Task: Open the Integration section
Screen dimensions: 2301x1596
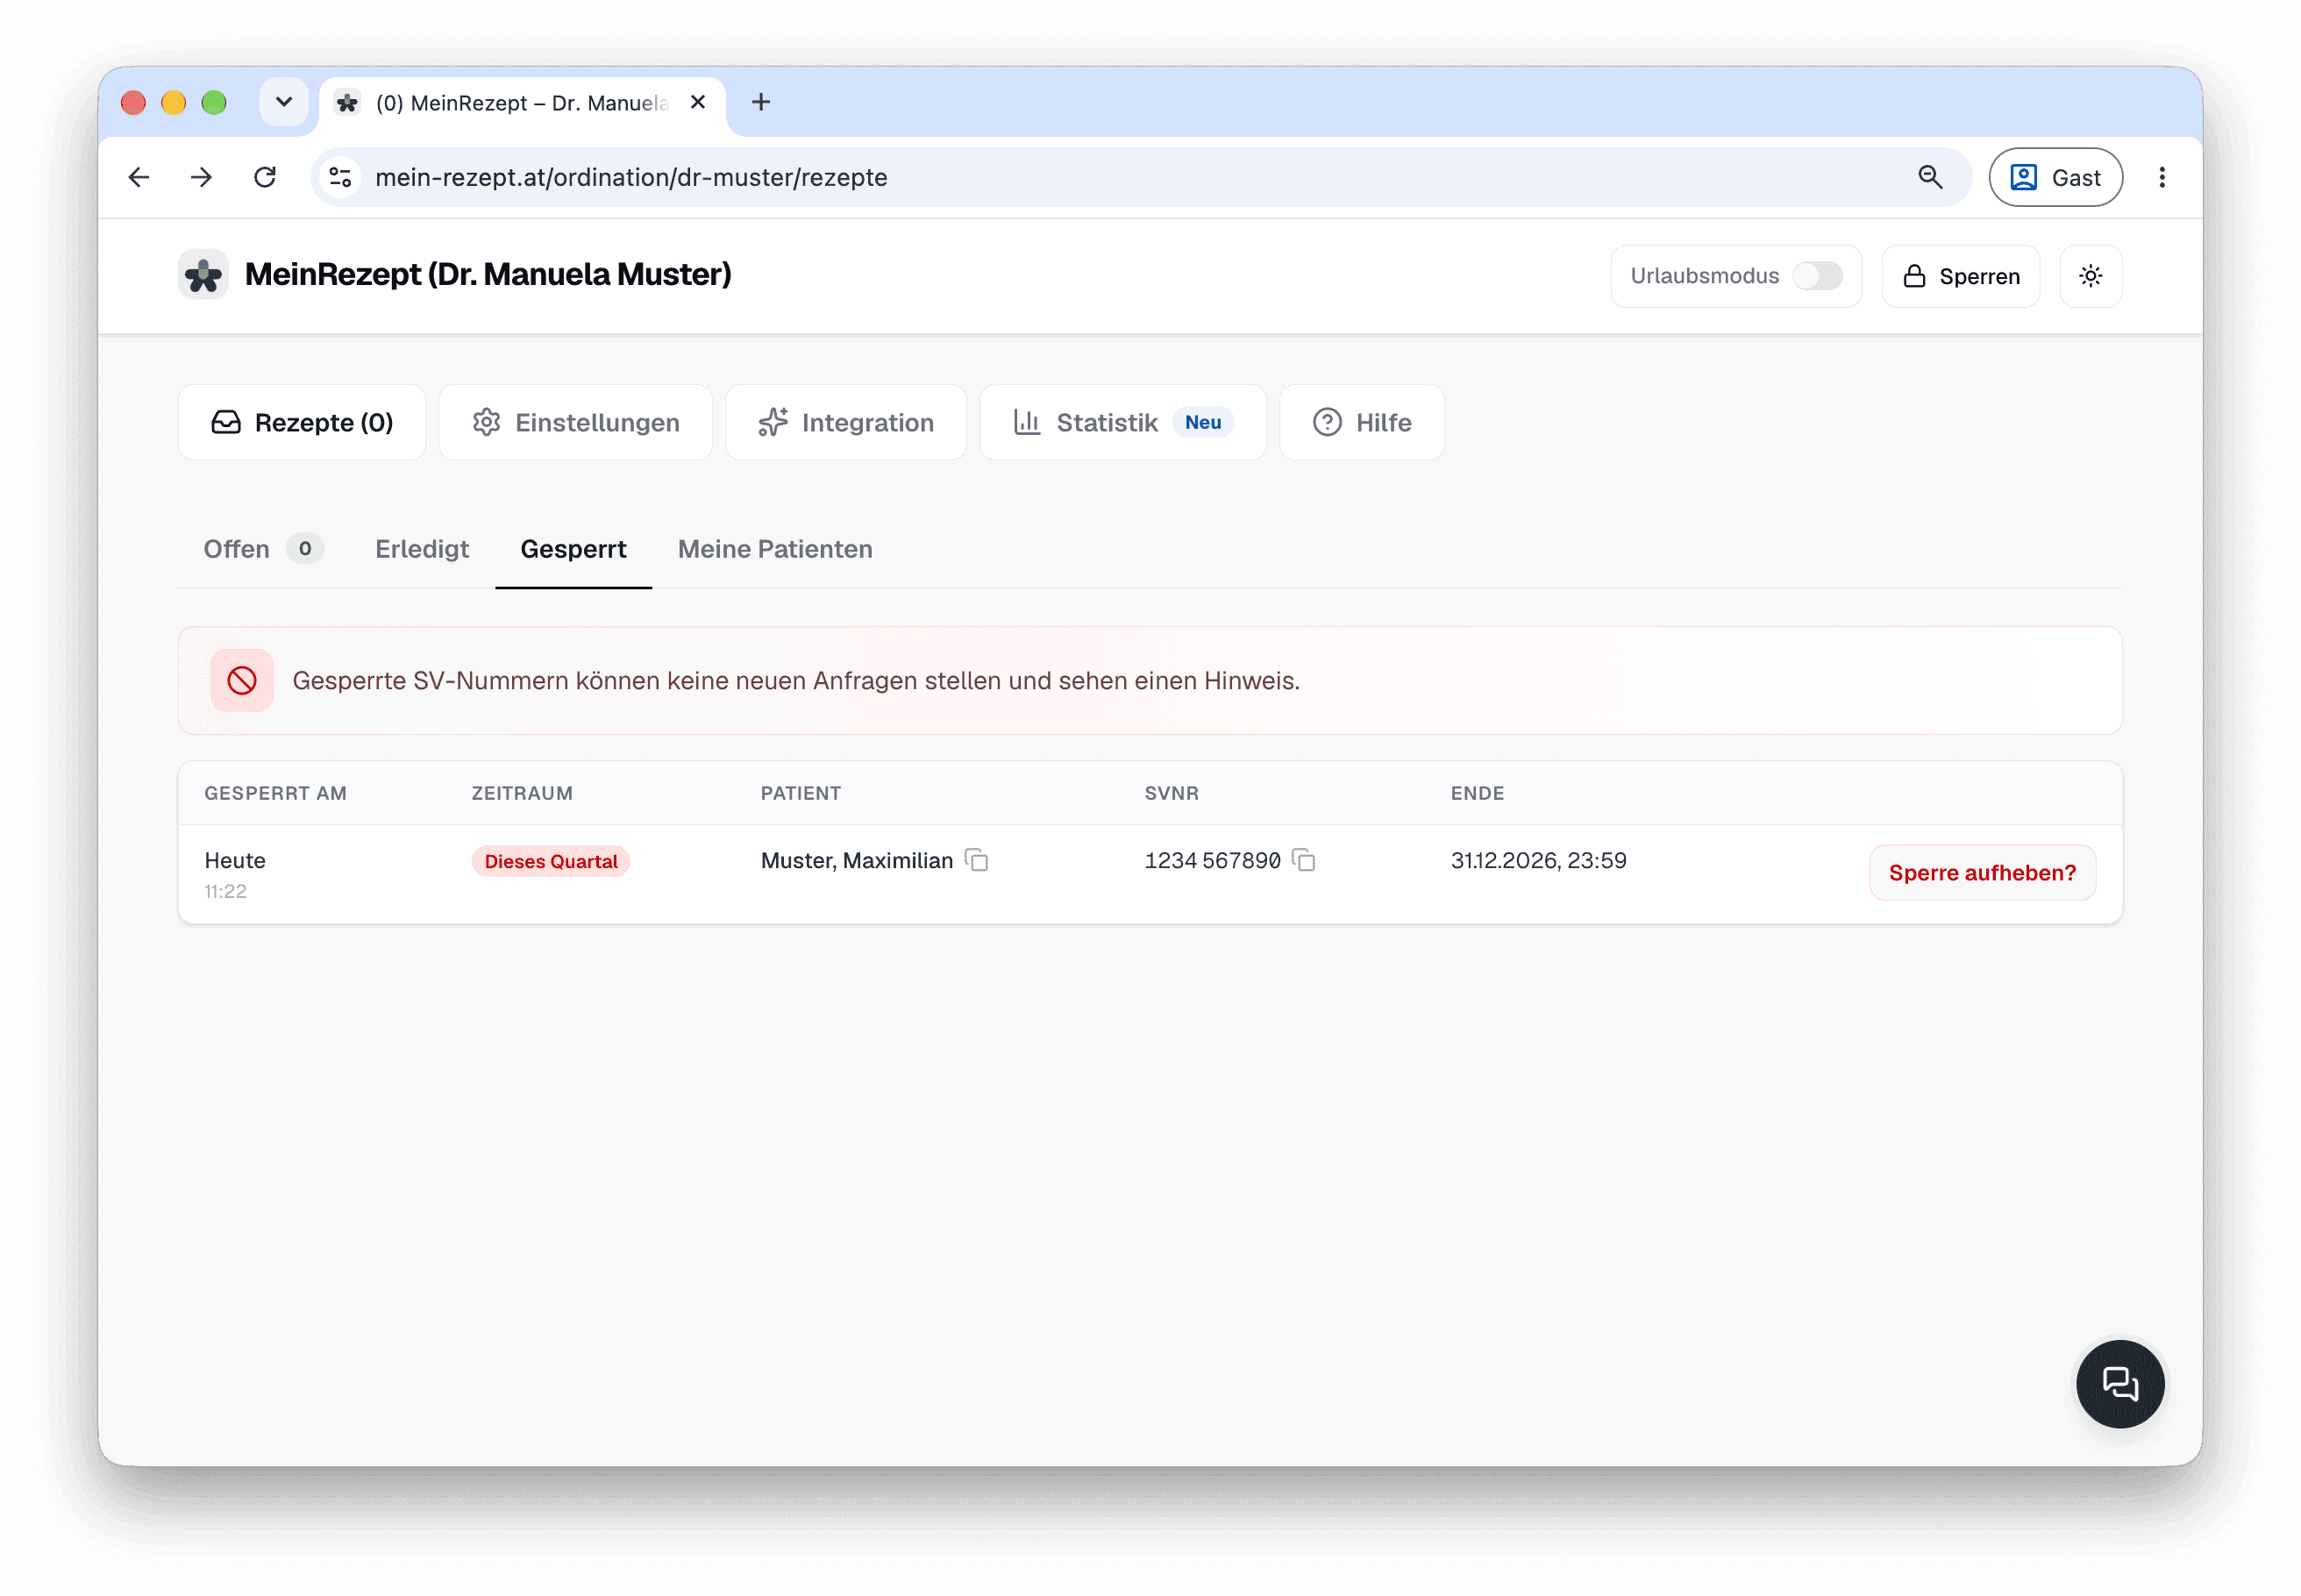Action: tap(846, 422)
